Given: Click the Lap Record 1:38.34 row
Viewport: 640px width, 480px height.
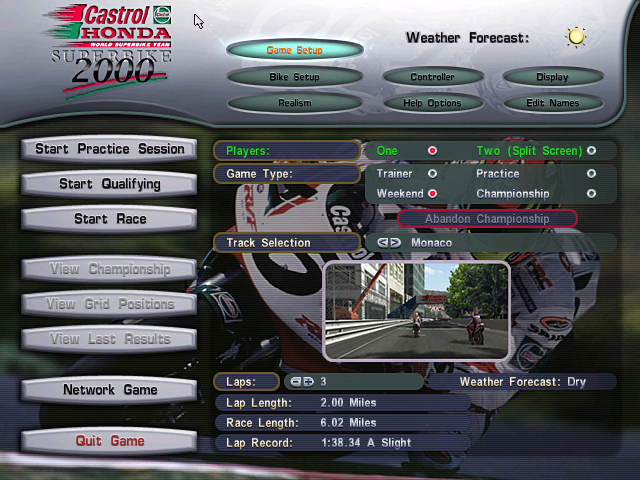Looking at the screenshot, I should click(343, 443).
